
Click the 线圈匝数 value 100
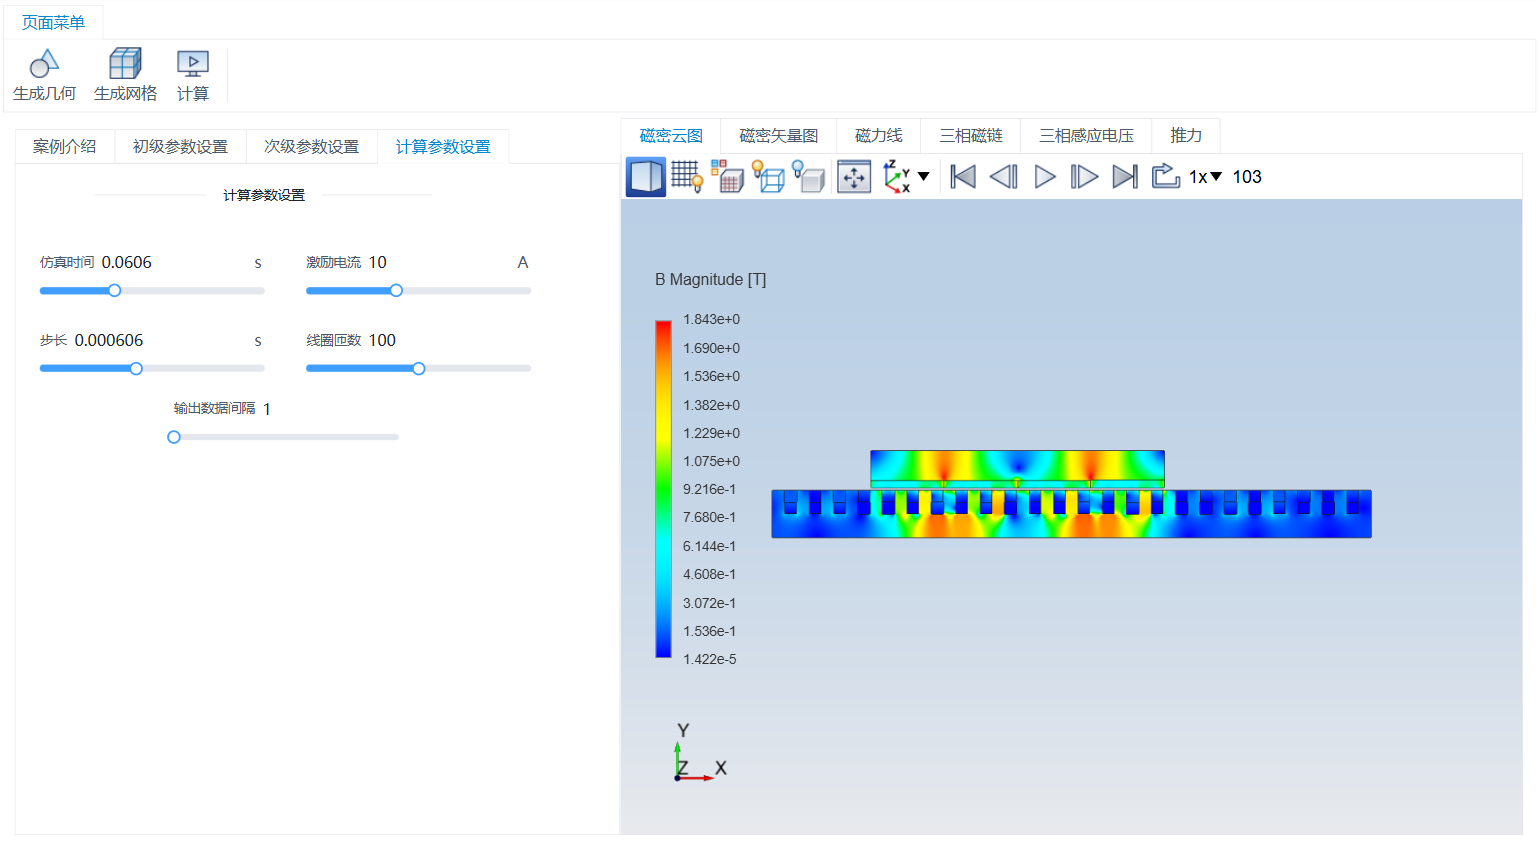point(382,340)
